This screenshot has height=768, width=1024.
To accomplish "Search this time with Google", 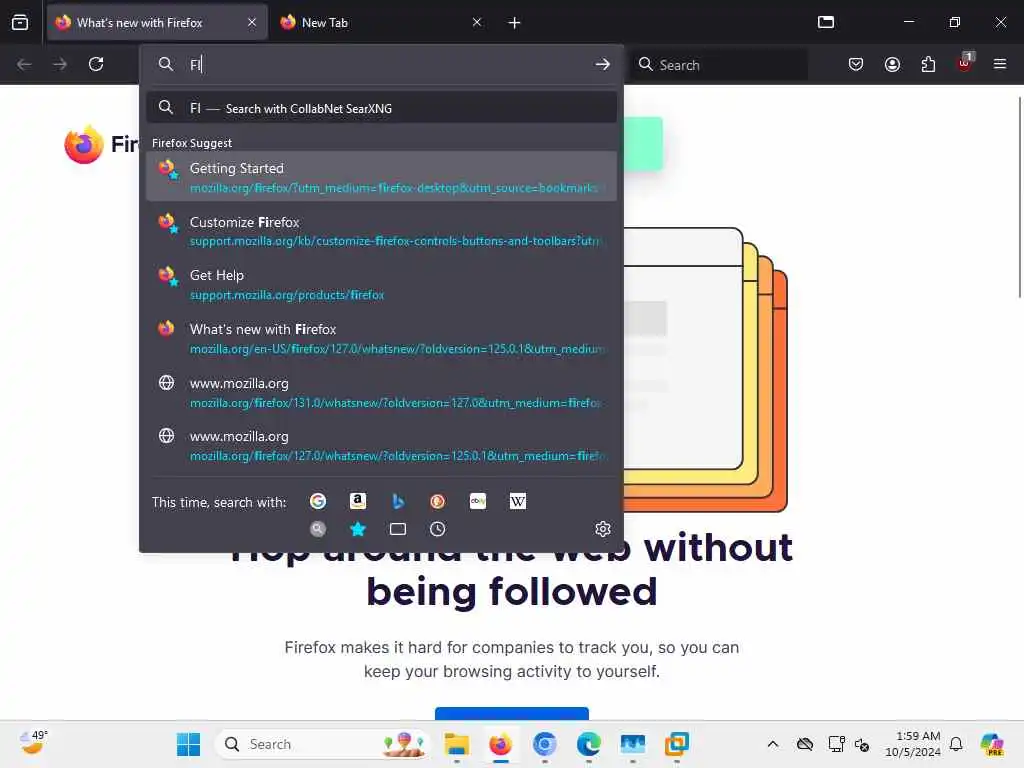I will tap(318, 502).
